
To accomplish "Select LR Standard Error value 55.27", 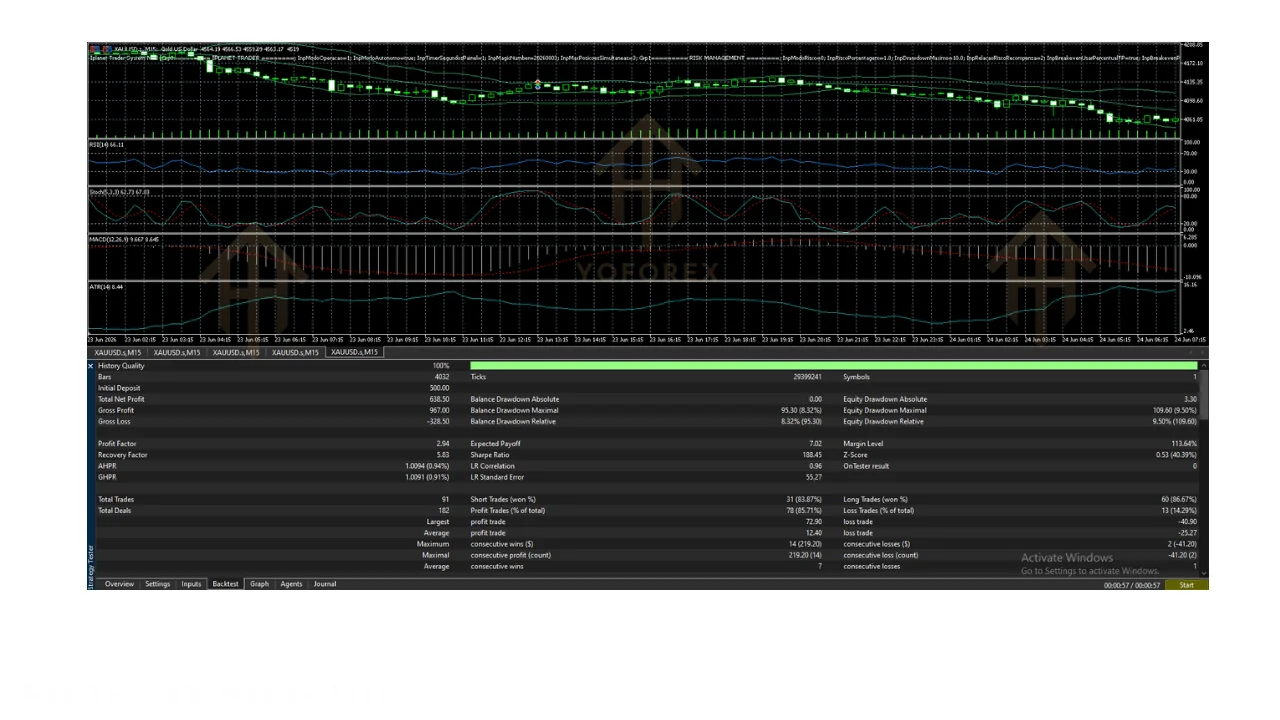I will click(x=813, y=477).
